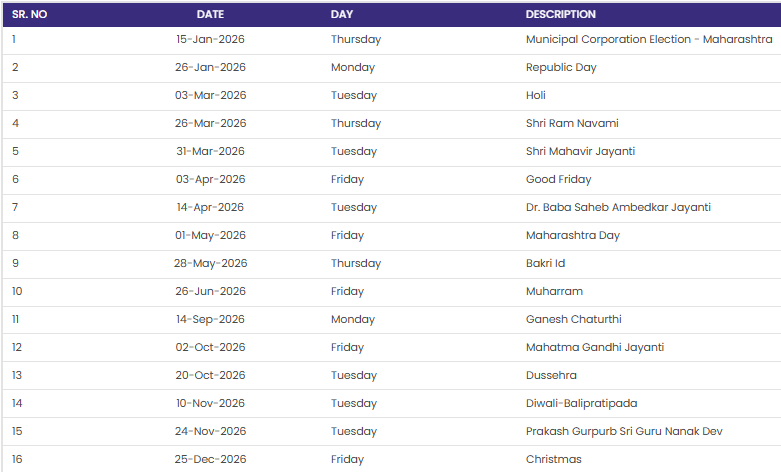Click the SR. NO column header
781x472 pixels.
(29, 14)
